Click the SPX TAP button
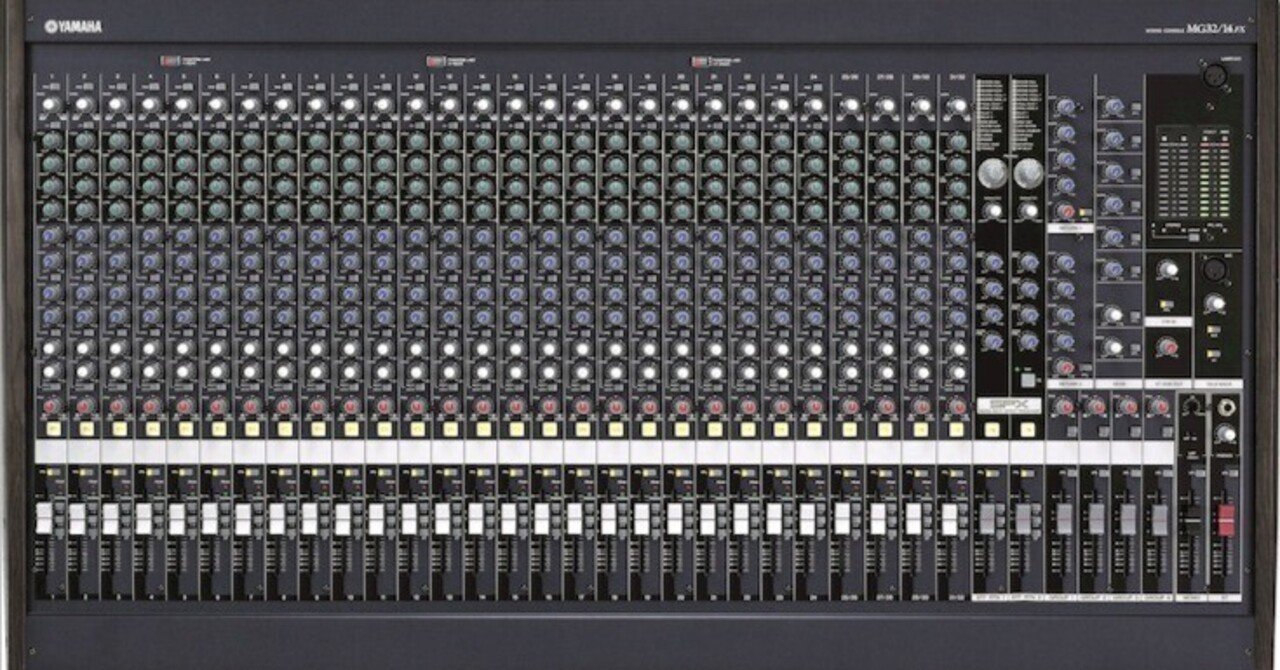Image resolution: width=1280 pixels, height=670 pixels. [1027, 380]
